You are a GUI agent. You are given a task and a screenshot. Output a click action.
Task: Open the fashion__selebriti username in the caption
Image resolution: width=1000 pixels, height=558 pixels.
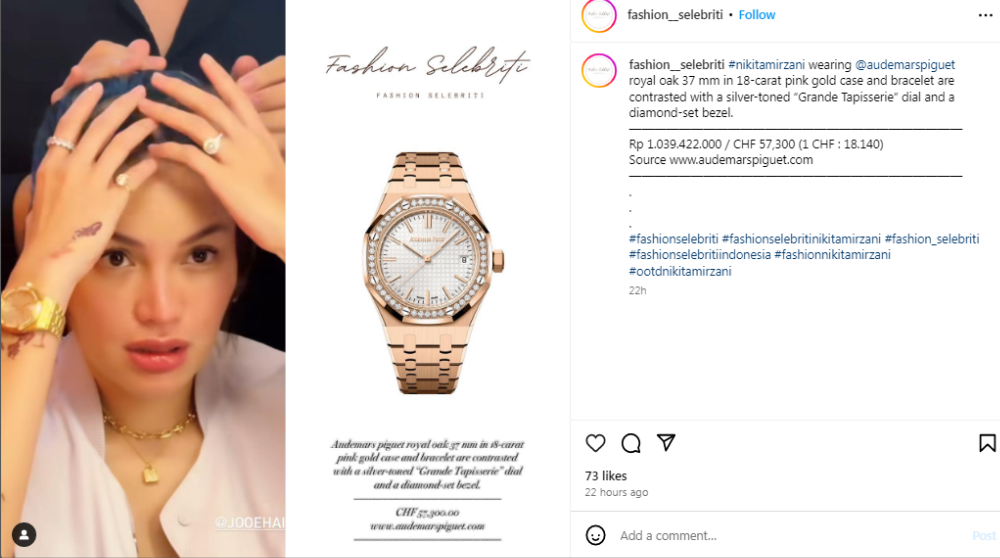[676, 64]
